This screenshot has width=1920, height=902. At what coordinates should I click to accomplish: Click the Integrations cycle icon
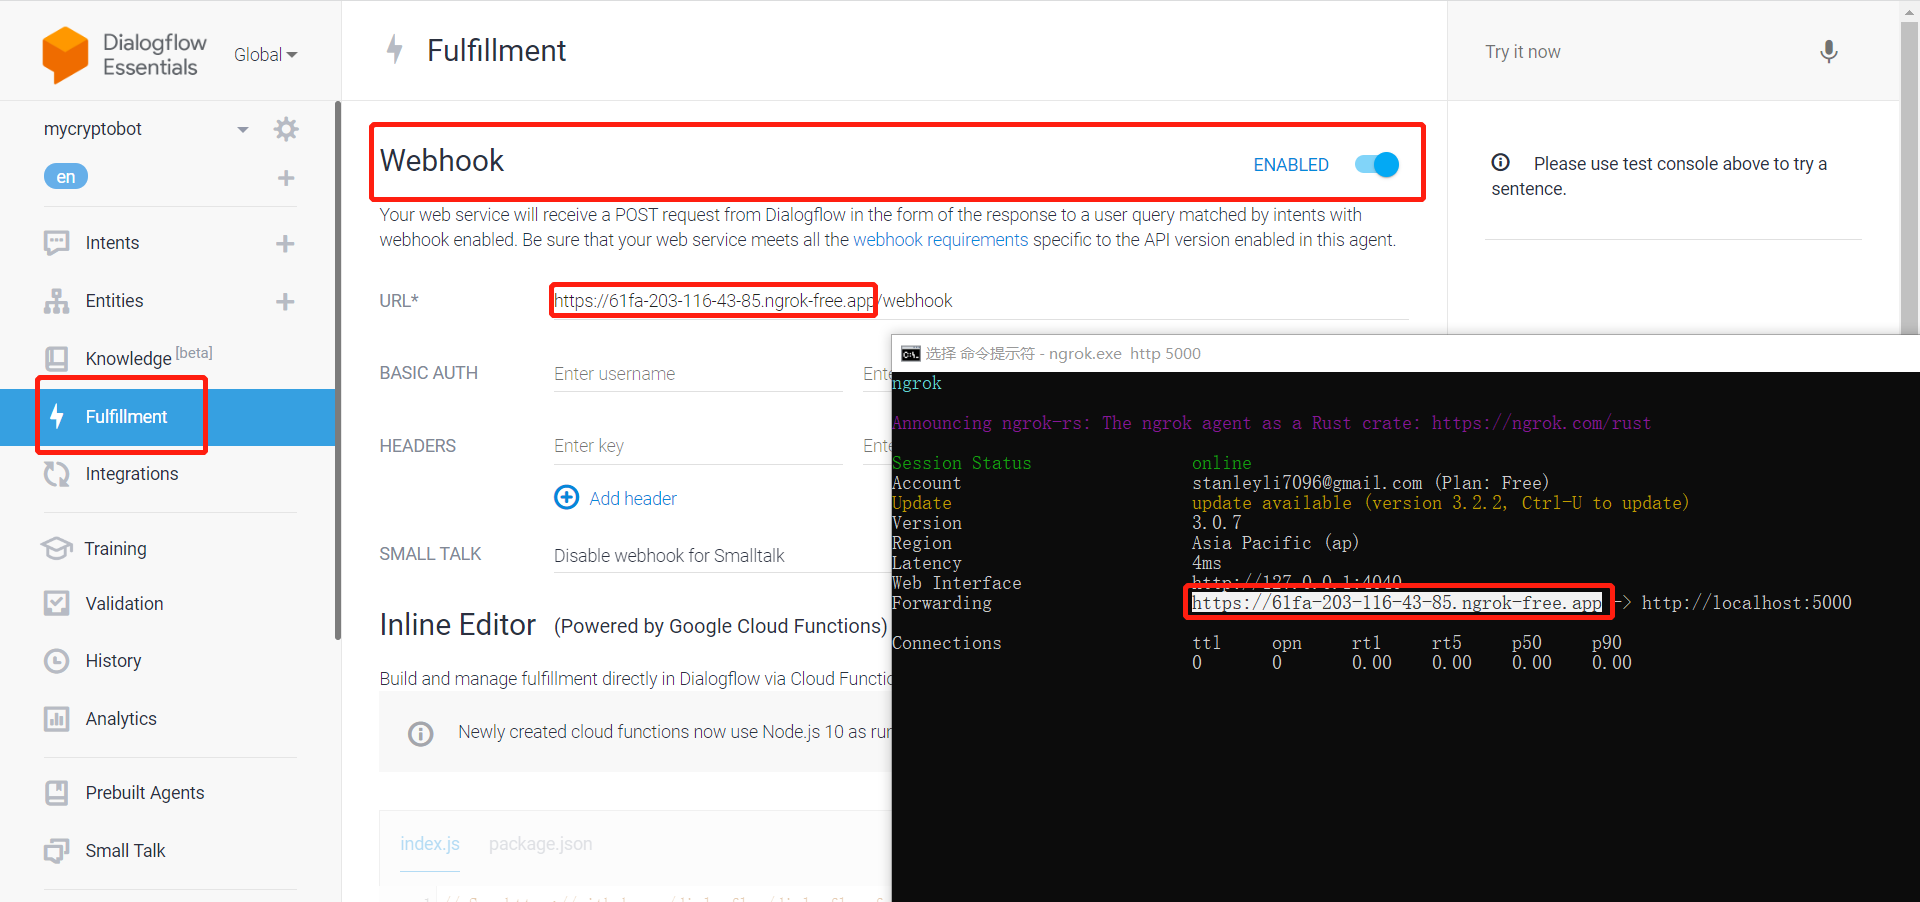(x=57, y=474)
